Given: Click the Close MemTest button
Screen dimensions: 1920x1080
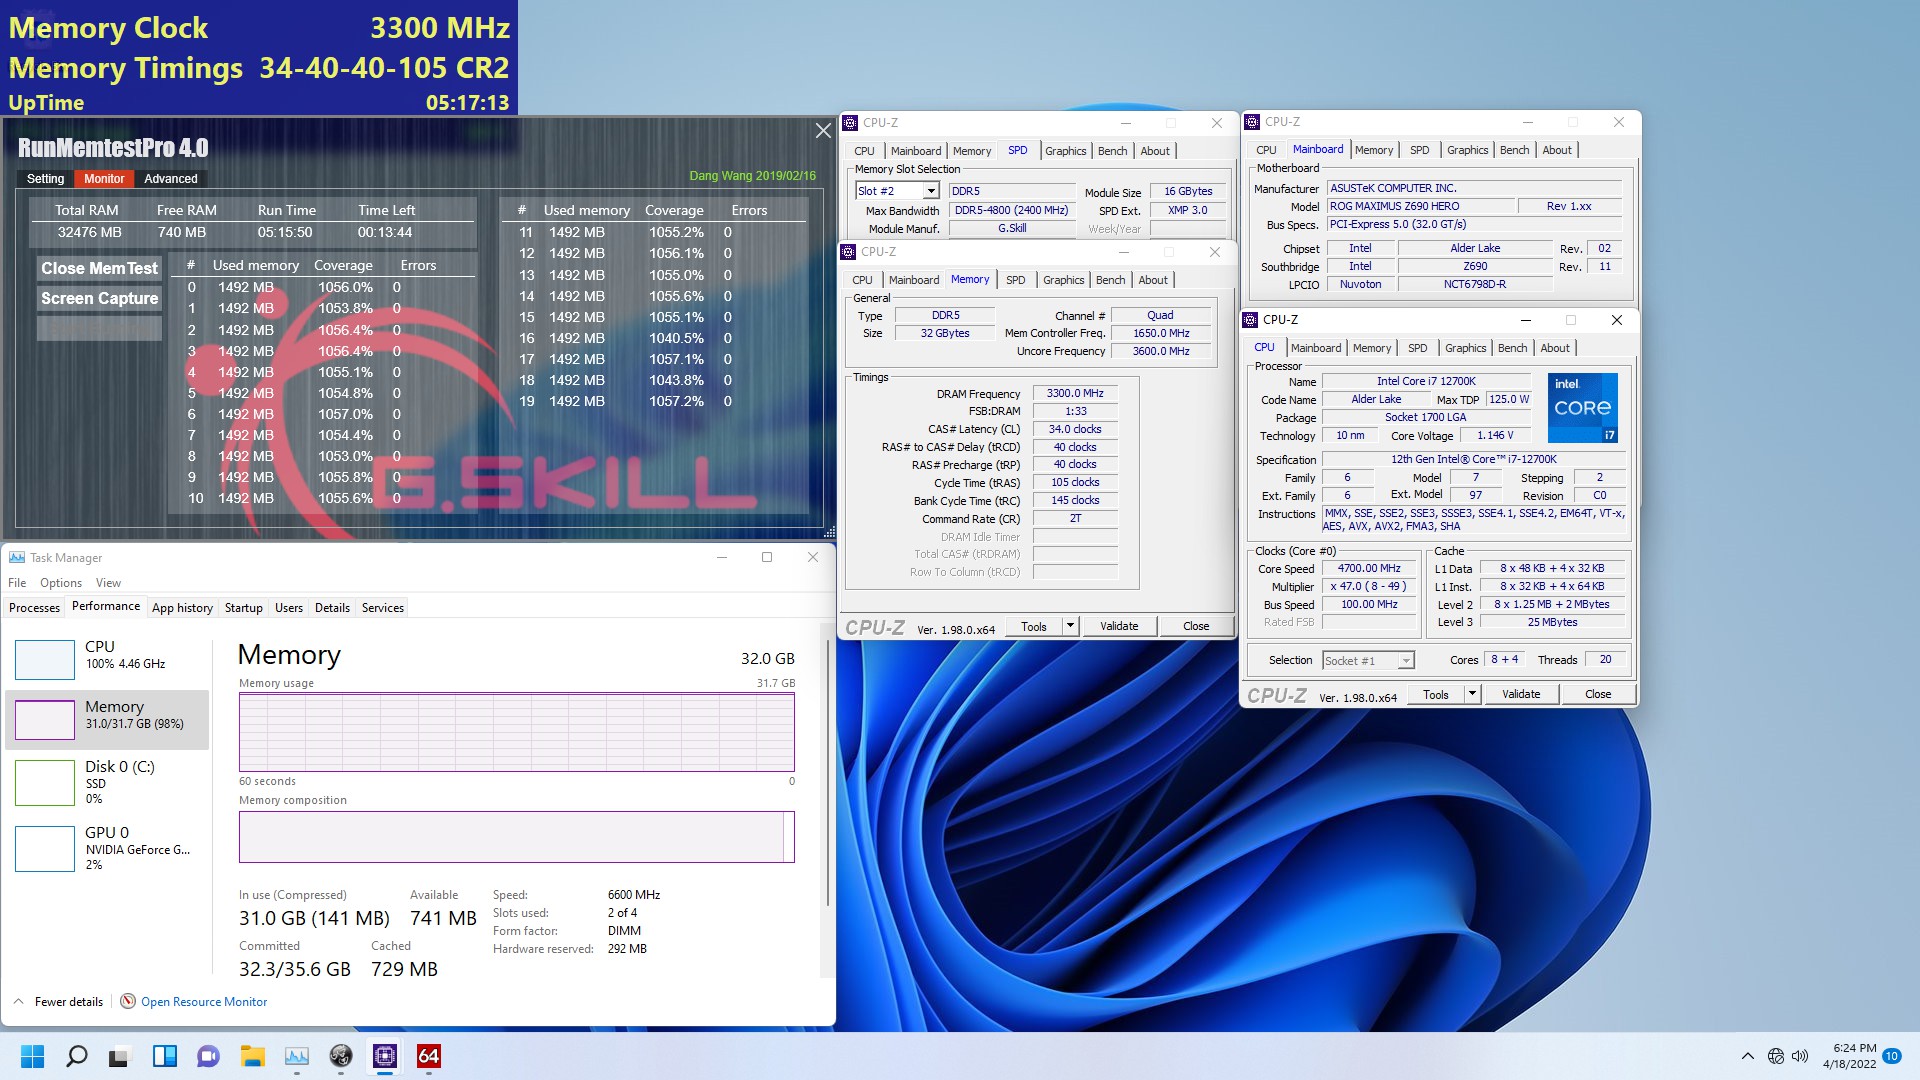Looking at the screenshot, I should [x=99, y=266].
